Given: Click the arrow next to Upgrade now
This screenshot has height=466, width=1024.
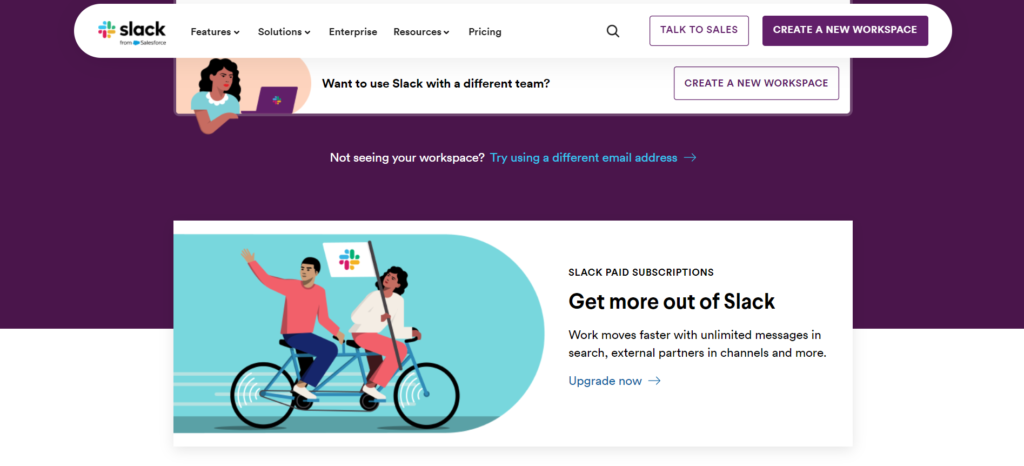Looking at the screenshot, I should (654, 381).
